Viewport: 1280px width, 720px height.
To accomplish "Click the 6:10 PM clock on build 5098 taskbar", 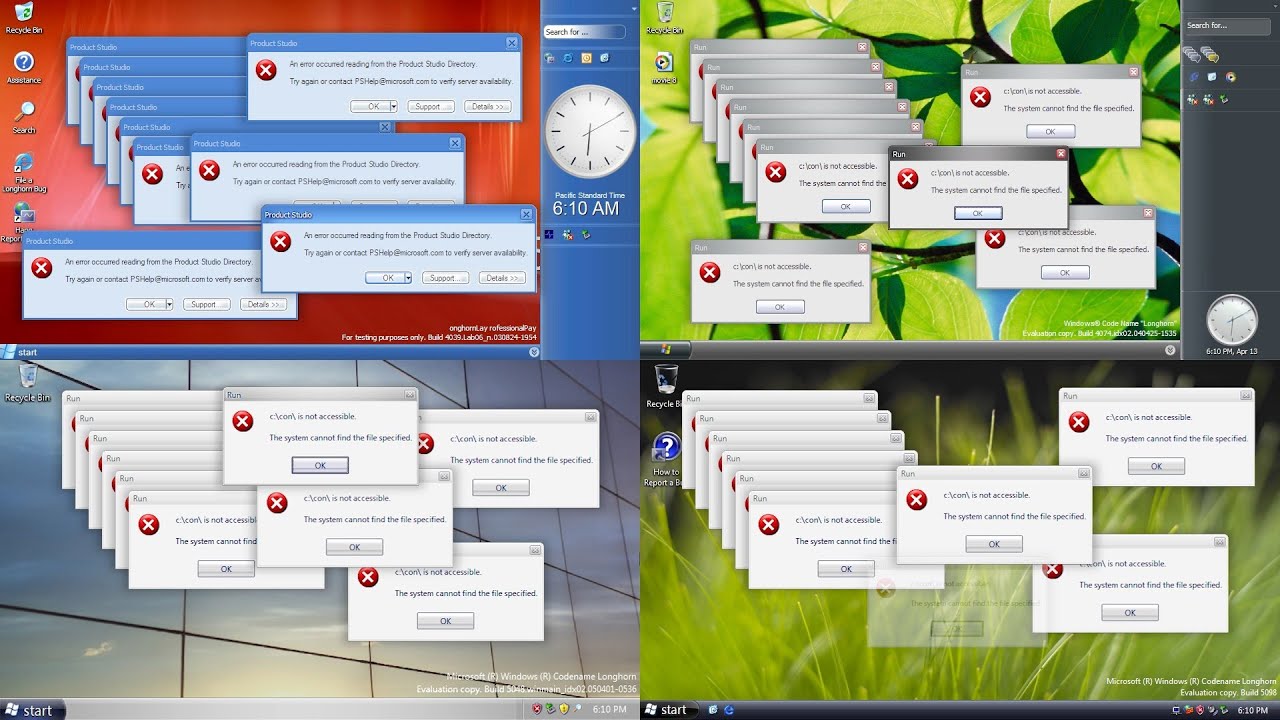I will coord(1252,710).
